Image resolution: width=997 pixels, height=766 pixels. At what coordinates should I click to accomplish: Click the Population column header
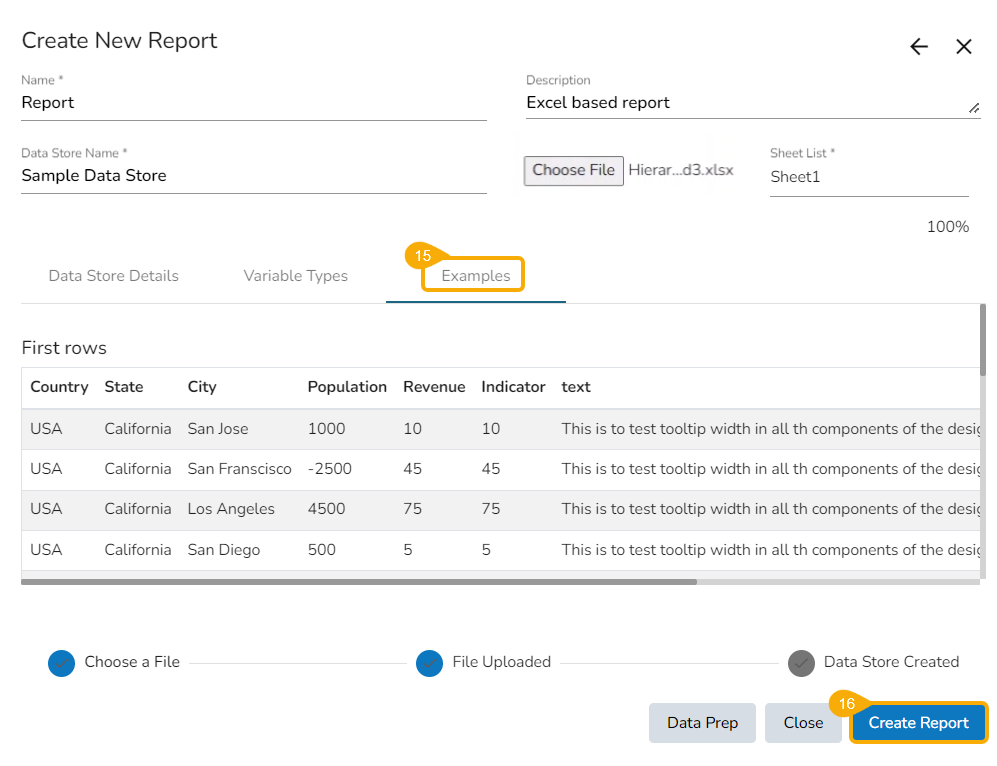pos(346,387)
